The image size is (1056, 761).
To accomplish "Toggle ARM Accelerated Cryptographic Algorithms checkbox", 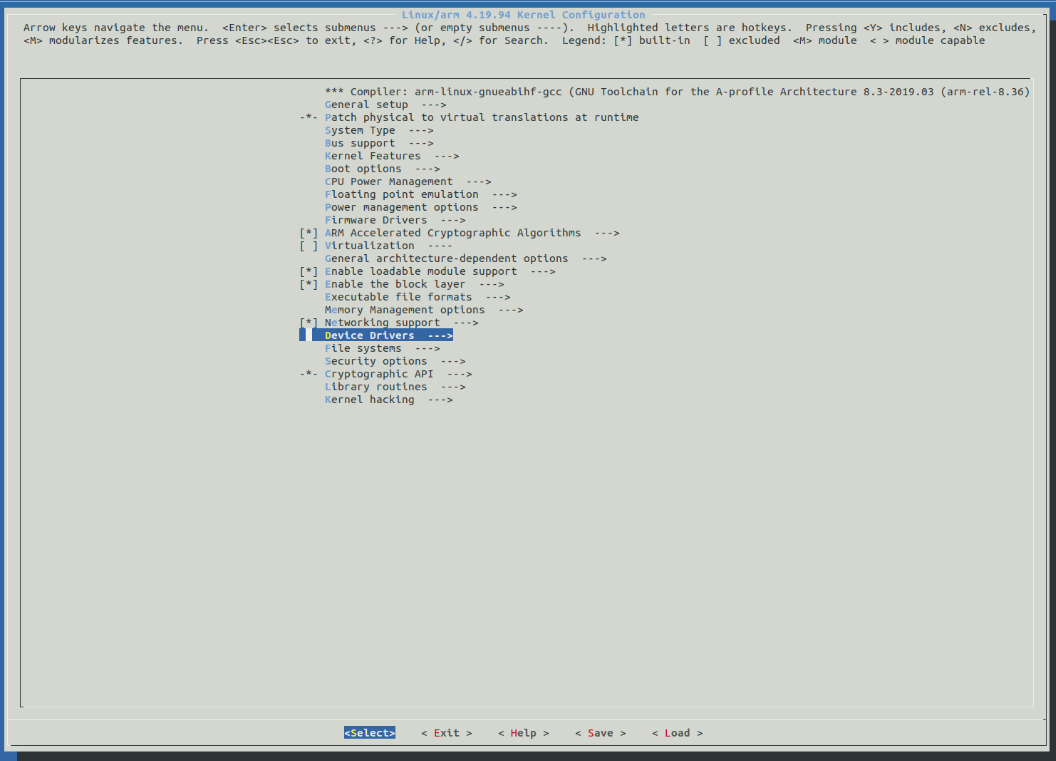I will point(309,233).
